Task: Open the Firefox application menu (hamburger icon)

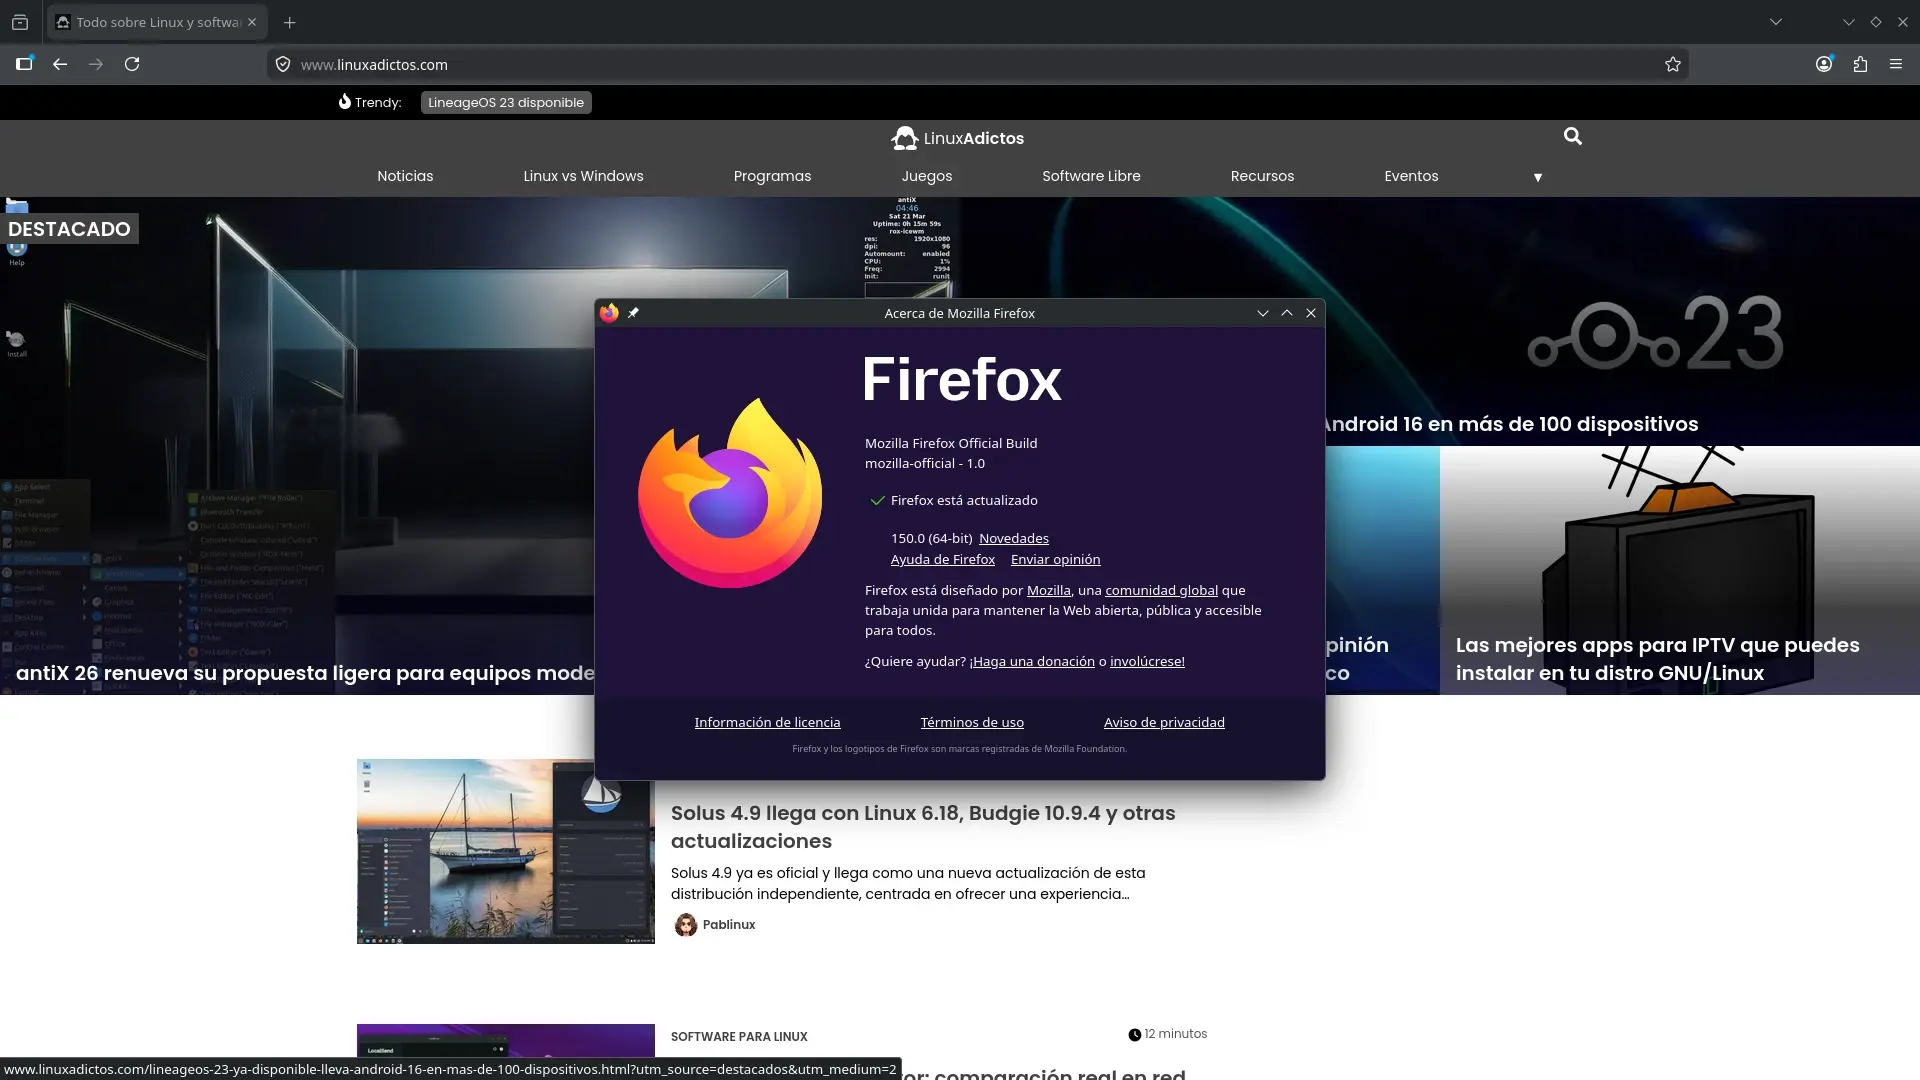Action: pyautogui.click(x=1895, y=64)
